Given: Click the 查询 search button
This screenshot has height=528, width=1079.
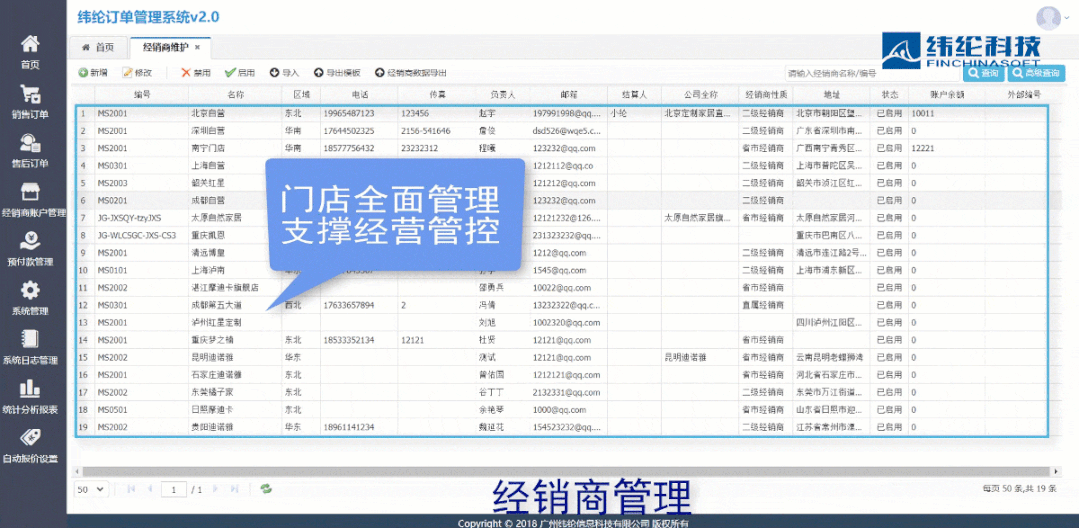Looking at the screenshot, I should point(984,73).
